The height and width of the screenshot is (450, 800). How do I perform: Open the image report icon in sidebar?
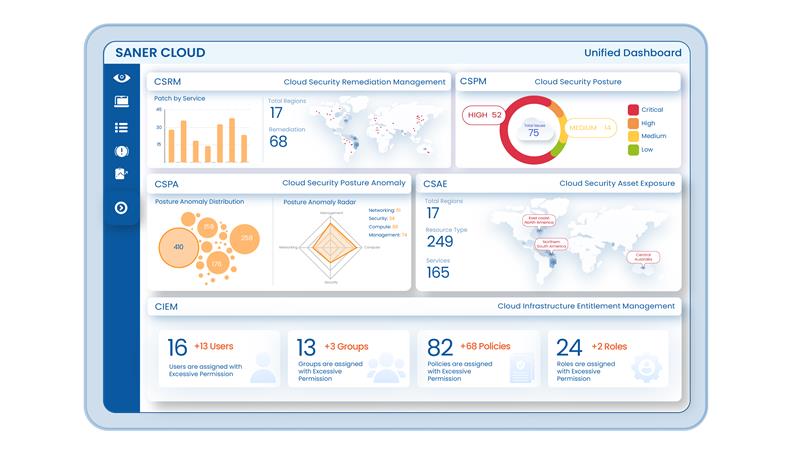[x=122, y=174]
